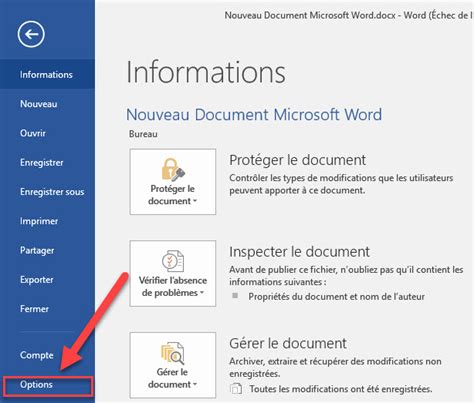Viewport: 474px width, 403px height.
Task: Click the Bureau location text
Action: point(143,134)
